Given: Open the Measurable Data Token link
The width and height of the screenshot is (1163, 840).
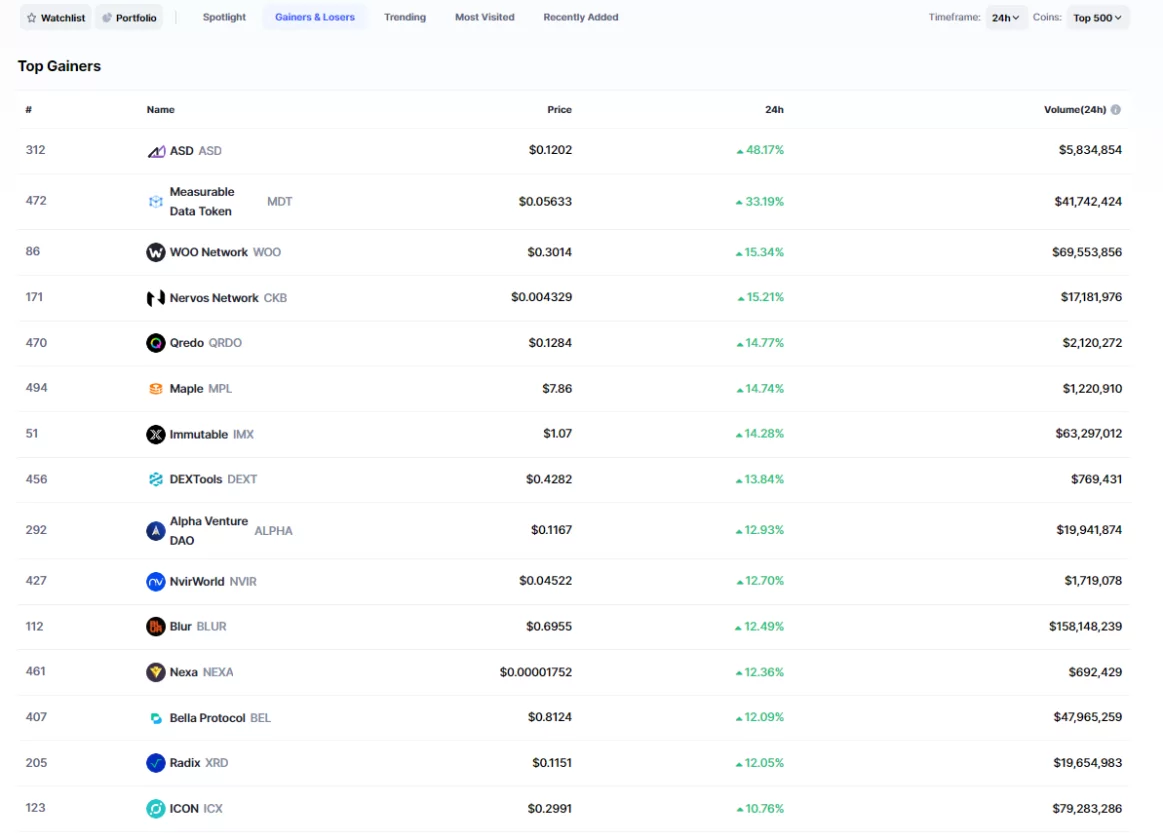Looking at the screenshot, I should pyautogui.click(x=202, y=201).
